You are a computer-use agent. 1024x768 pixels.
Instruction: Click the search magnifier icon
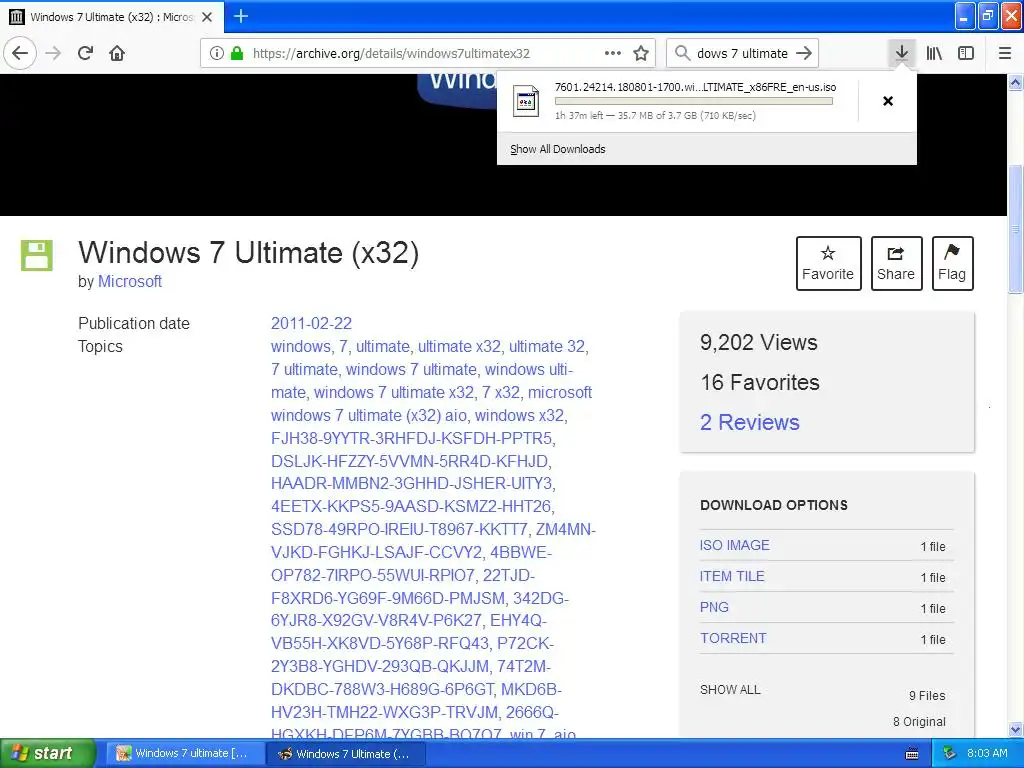click(682, 53)
